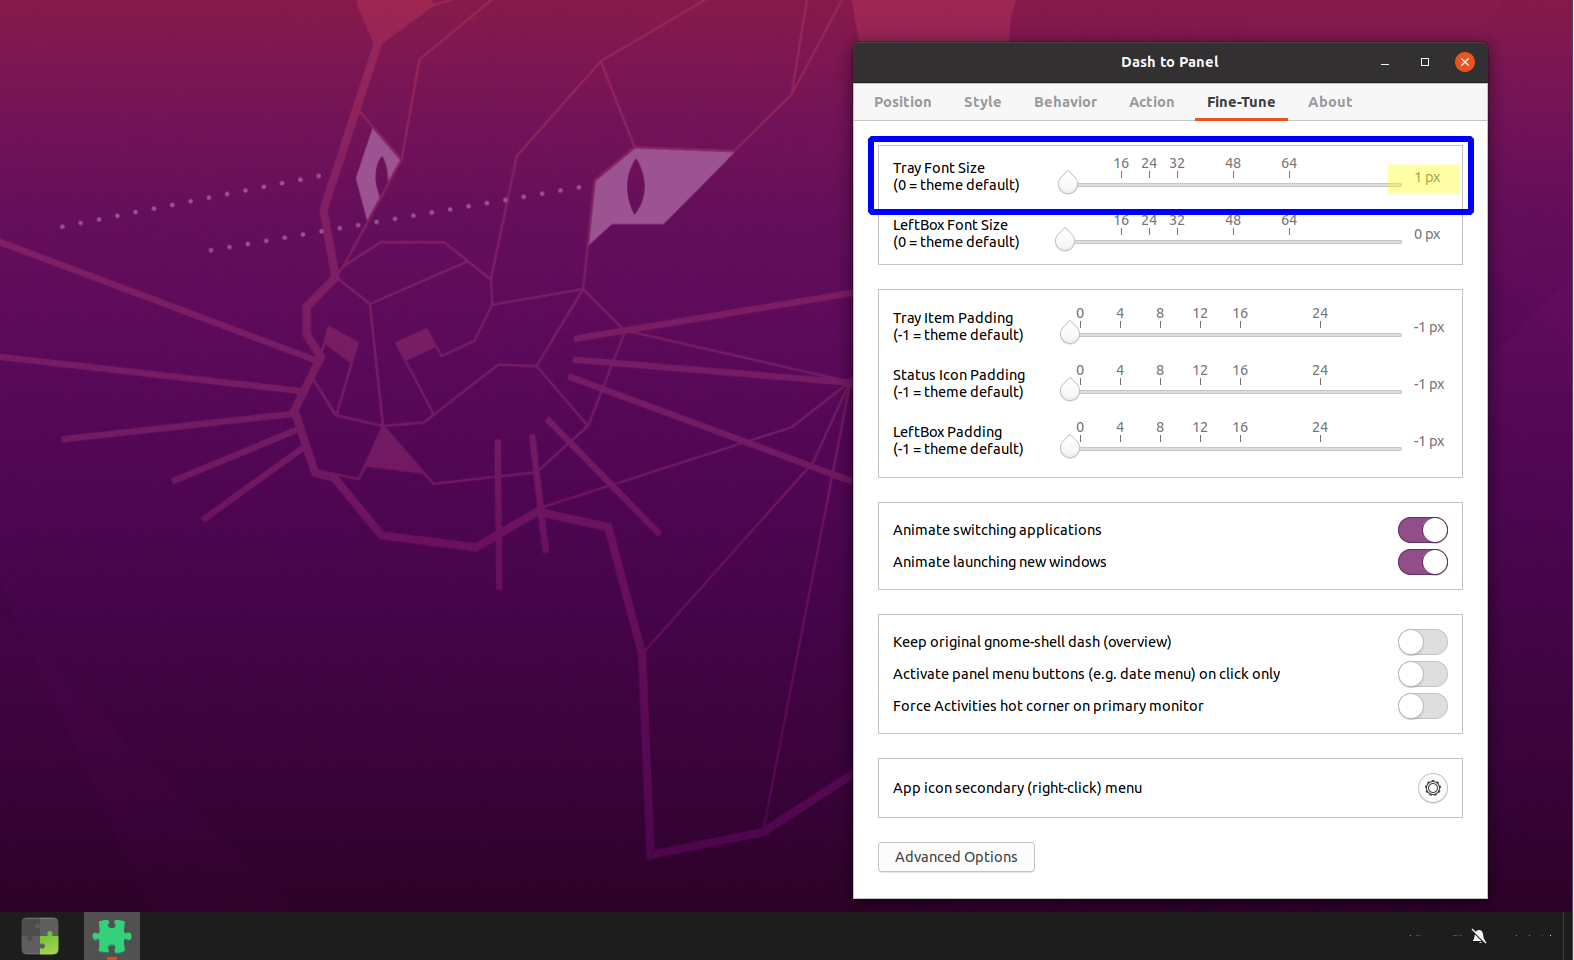This screenshot has width=1574, height=960.
Task: Set Tray Item Padding slider to 24 mark
Action: [1320, 335]
